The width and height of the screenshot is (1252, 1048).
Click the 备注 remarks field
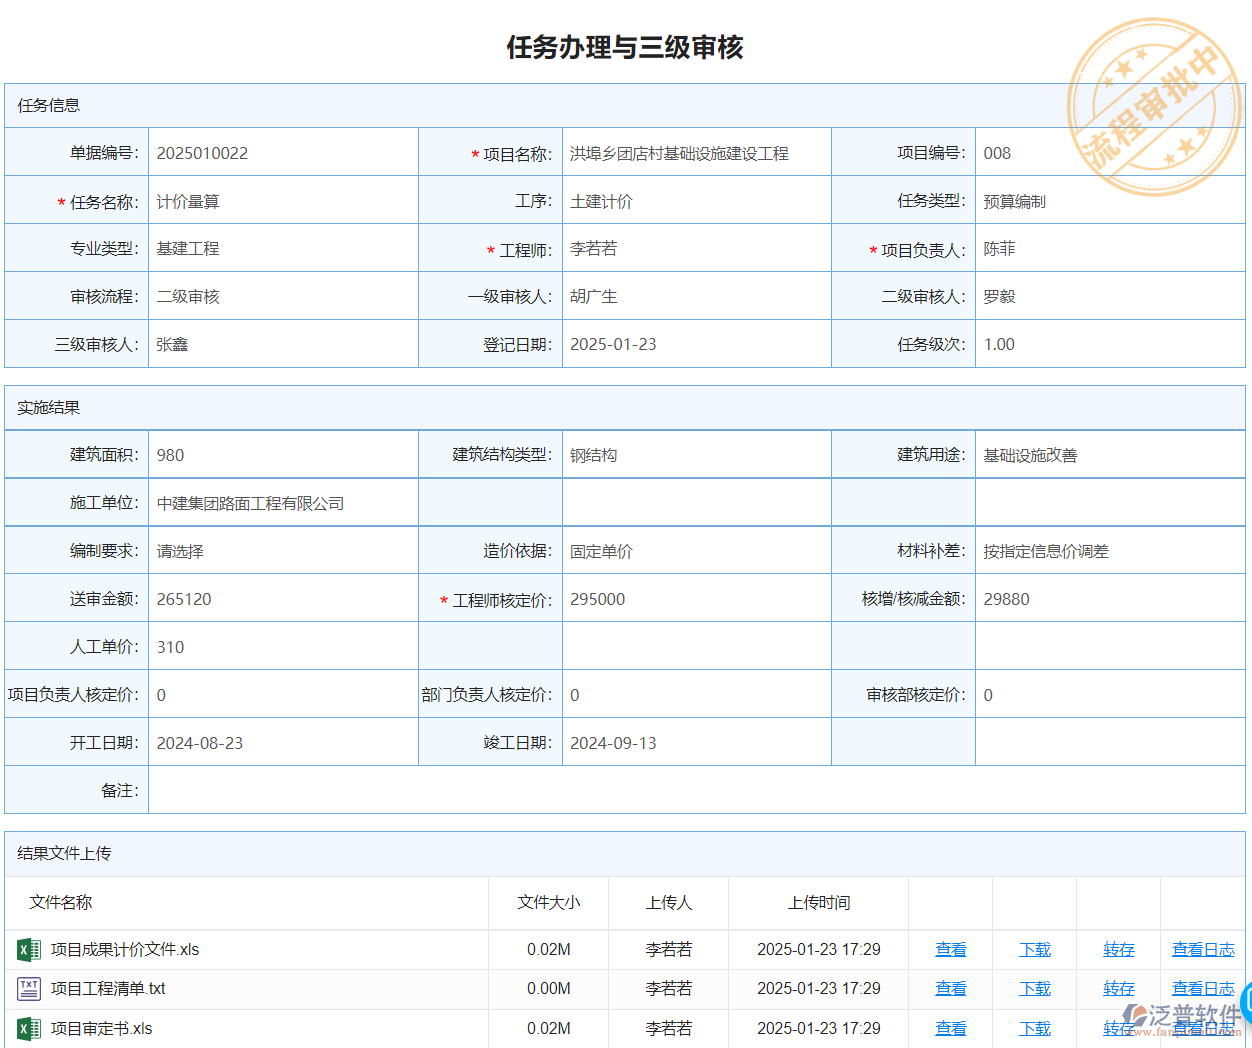tap(695, 790)
